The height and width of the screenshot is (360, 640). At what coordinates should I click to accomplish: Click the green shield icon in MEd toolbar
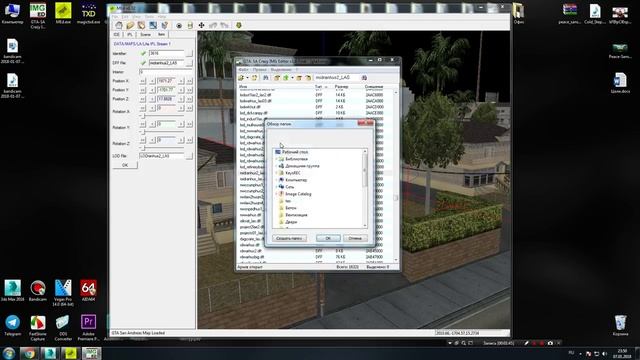click(x=239, y=25)
